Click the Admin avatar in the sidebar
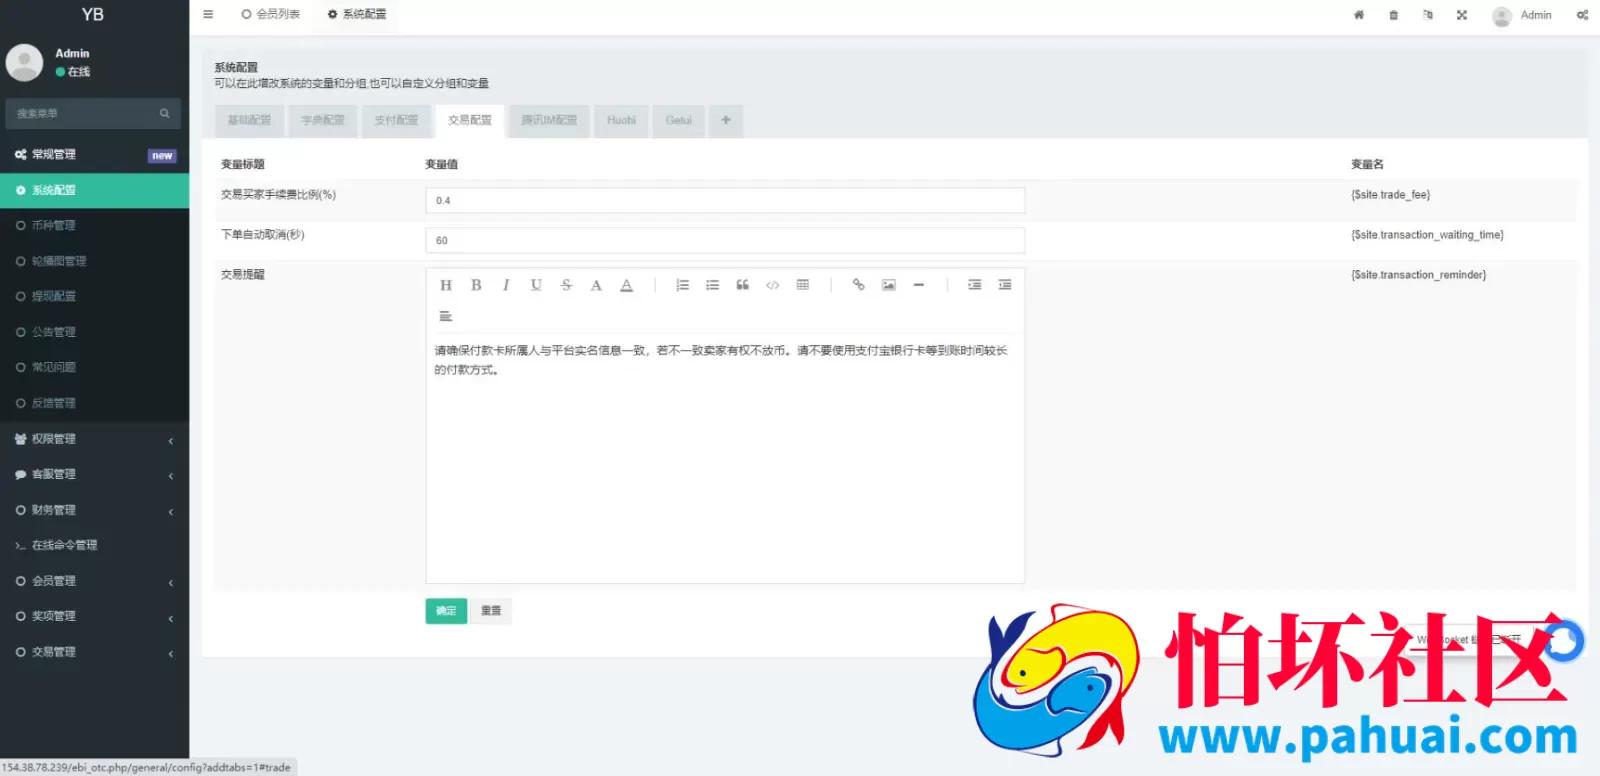 pyautogui.click(x=24, y=62)
